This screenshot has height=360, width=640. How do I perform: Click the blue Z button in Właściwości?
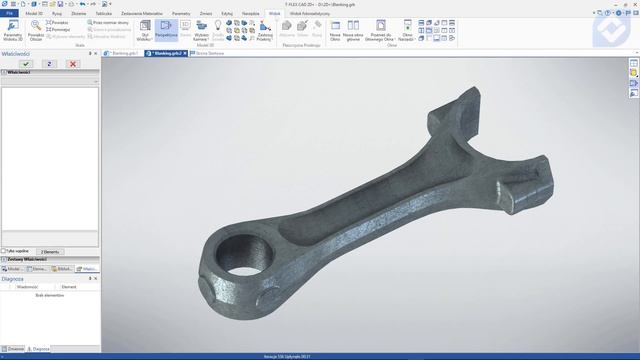(49, 64)
